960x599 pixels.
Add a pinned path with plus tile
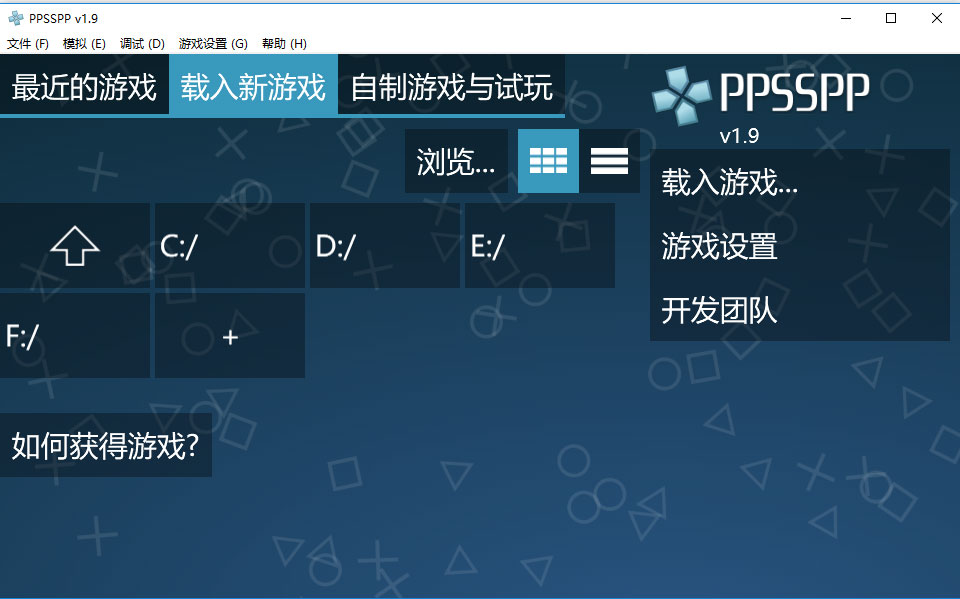[230, 336]
